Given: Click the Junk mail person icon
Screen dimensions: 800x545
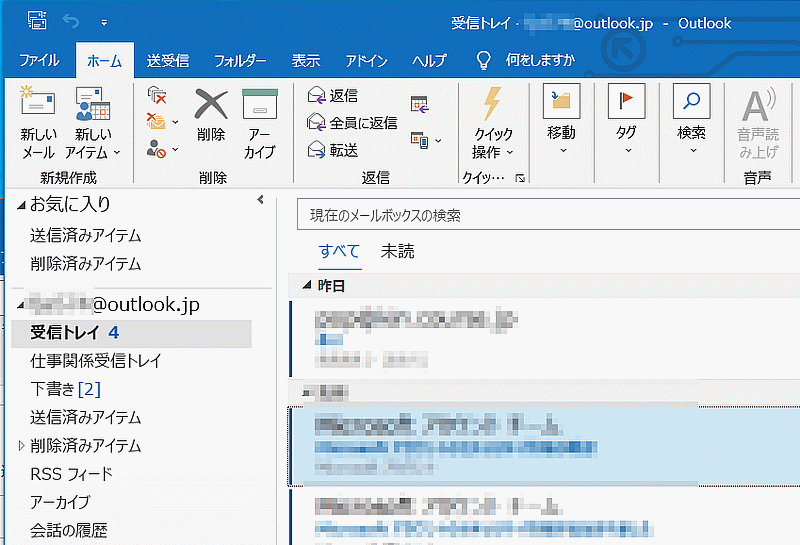Looking at the screenshot, I should [156, 149].
